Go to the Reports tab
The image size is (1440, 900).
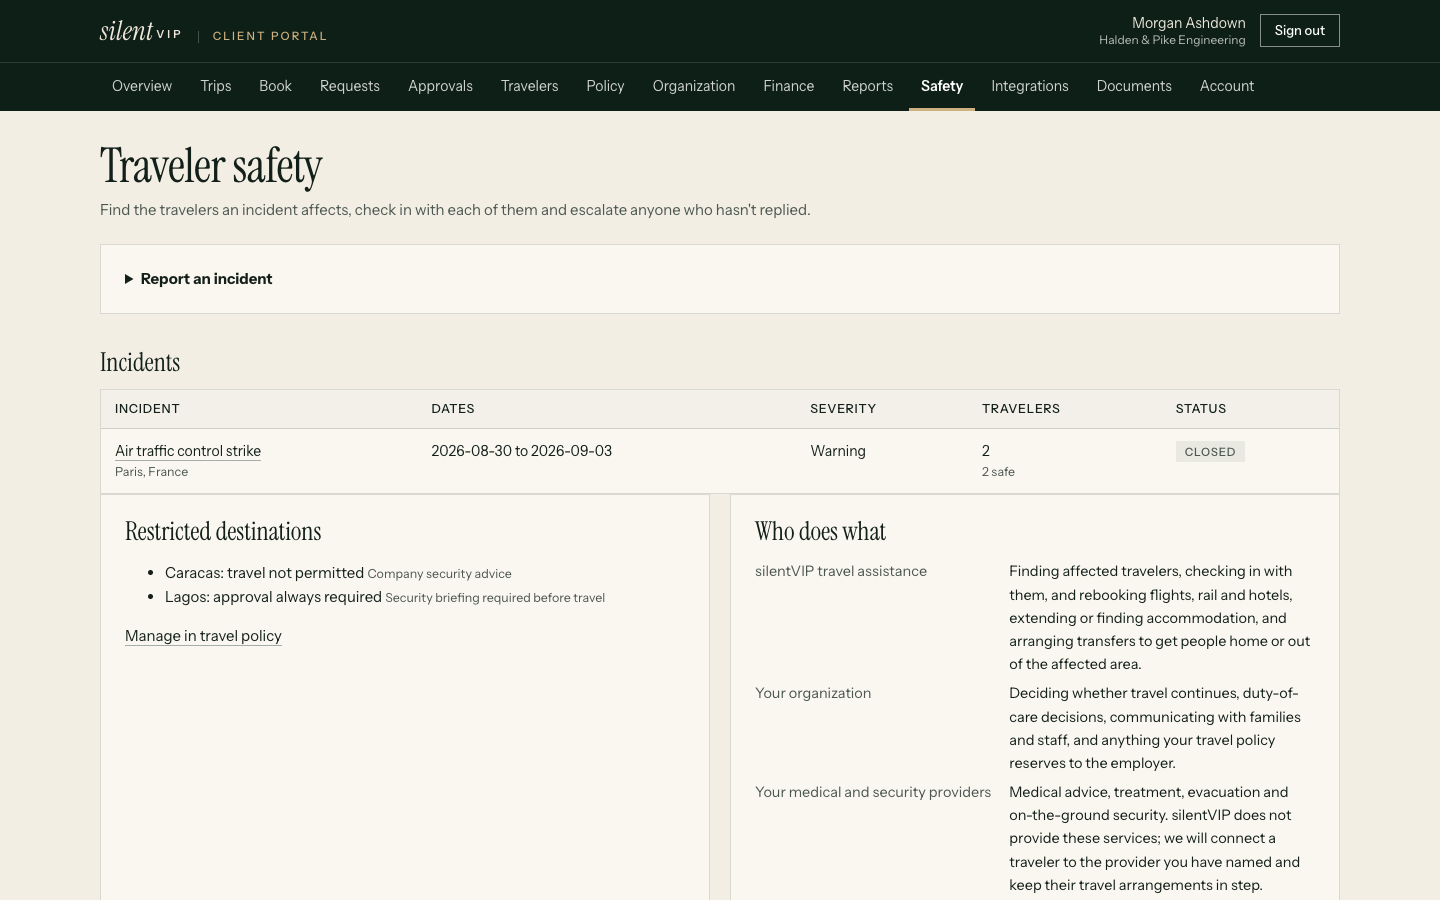click(x=868, y=86)
